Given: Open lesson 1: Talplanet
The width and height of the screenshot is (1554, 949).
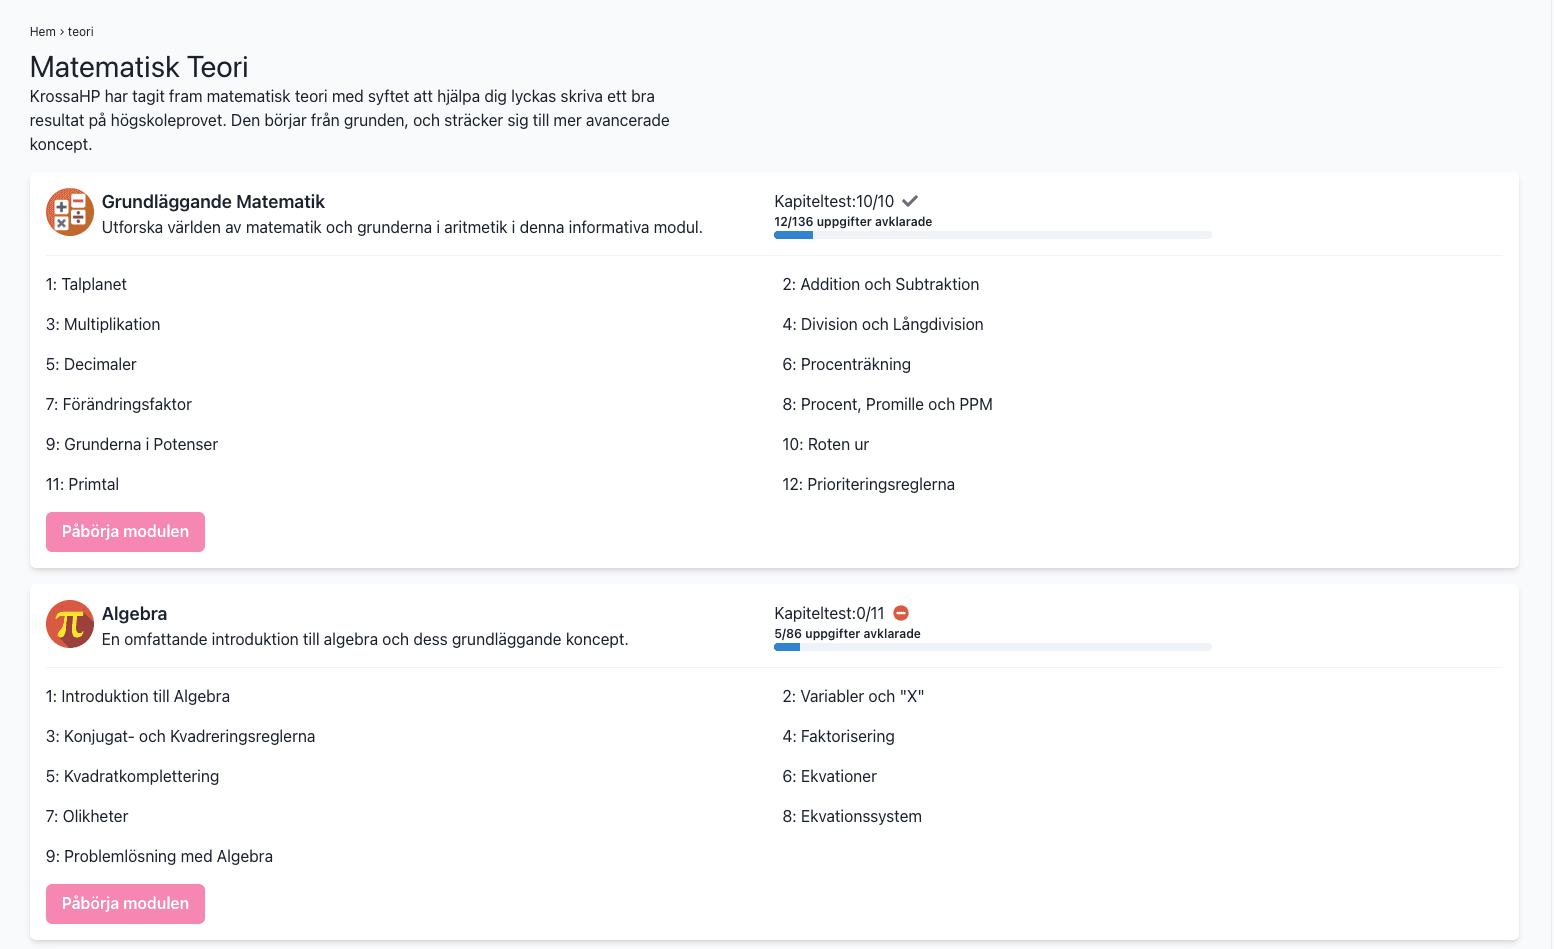Looking at the screenshot, I should tap(86, 285).
